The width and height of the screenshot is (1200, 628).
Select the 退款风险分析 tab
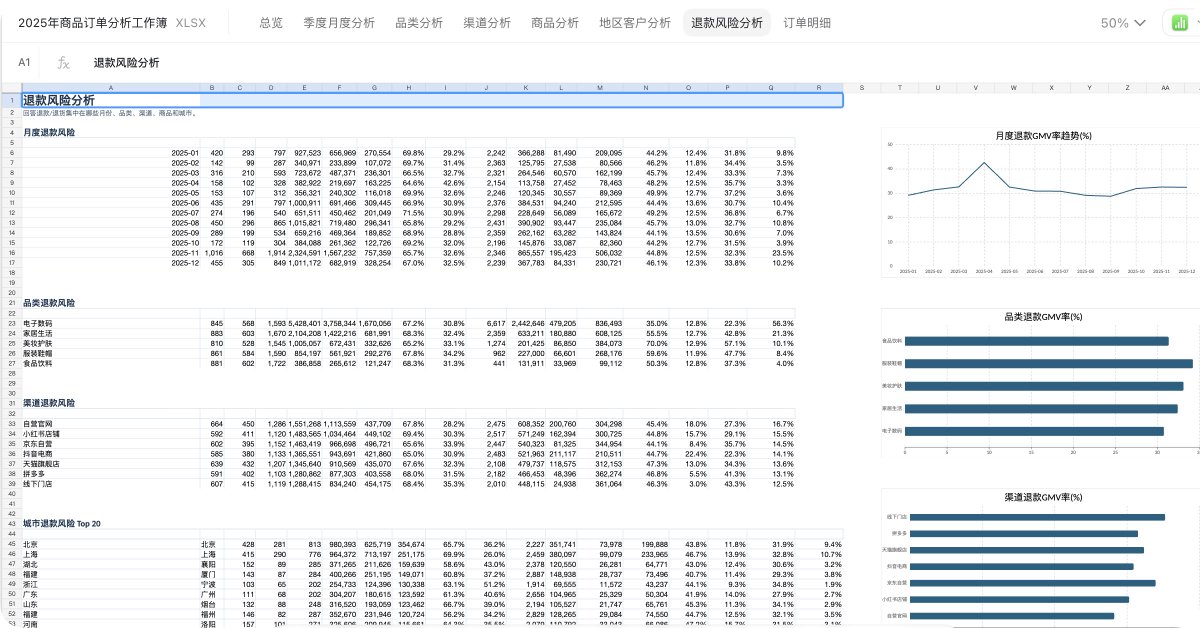click(727, 23)
